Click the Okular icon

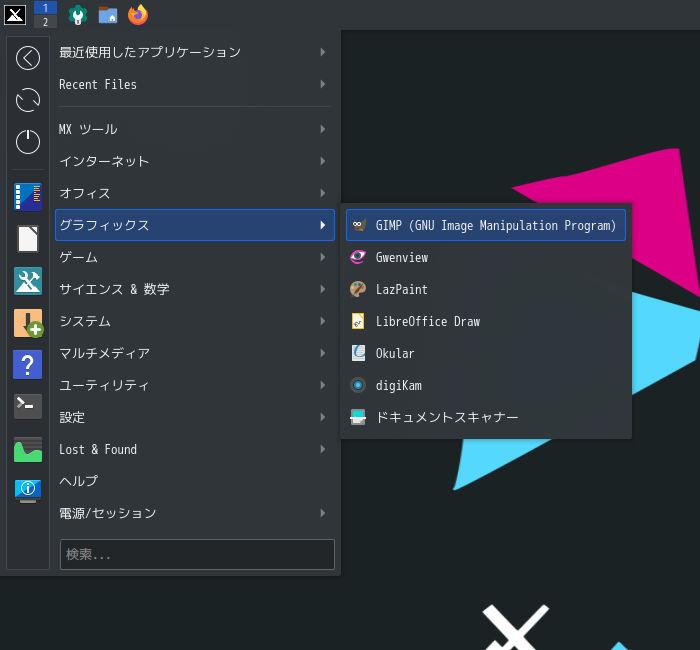[x=358, y=353]
